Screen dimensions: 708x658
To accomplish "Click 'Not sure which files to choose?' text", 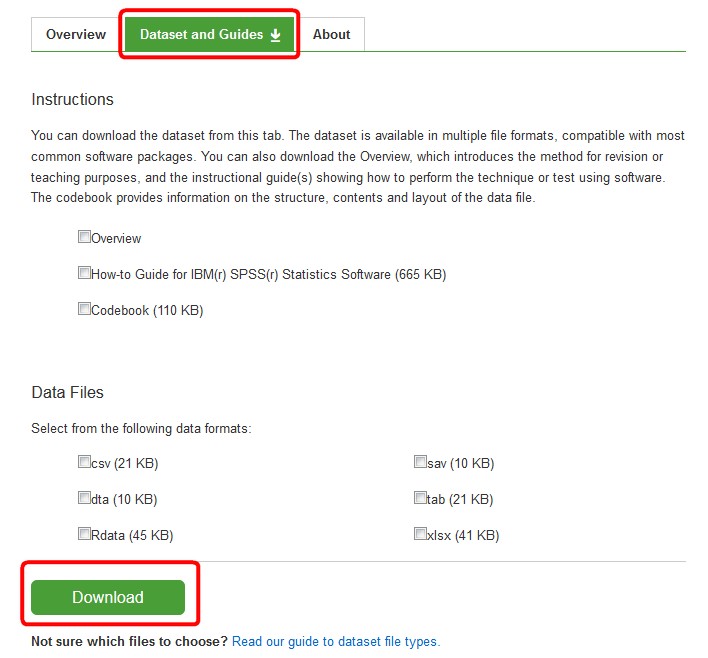I will pos(129,641).
